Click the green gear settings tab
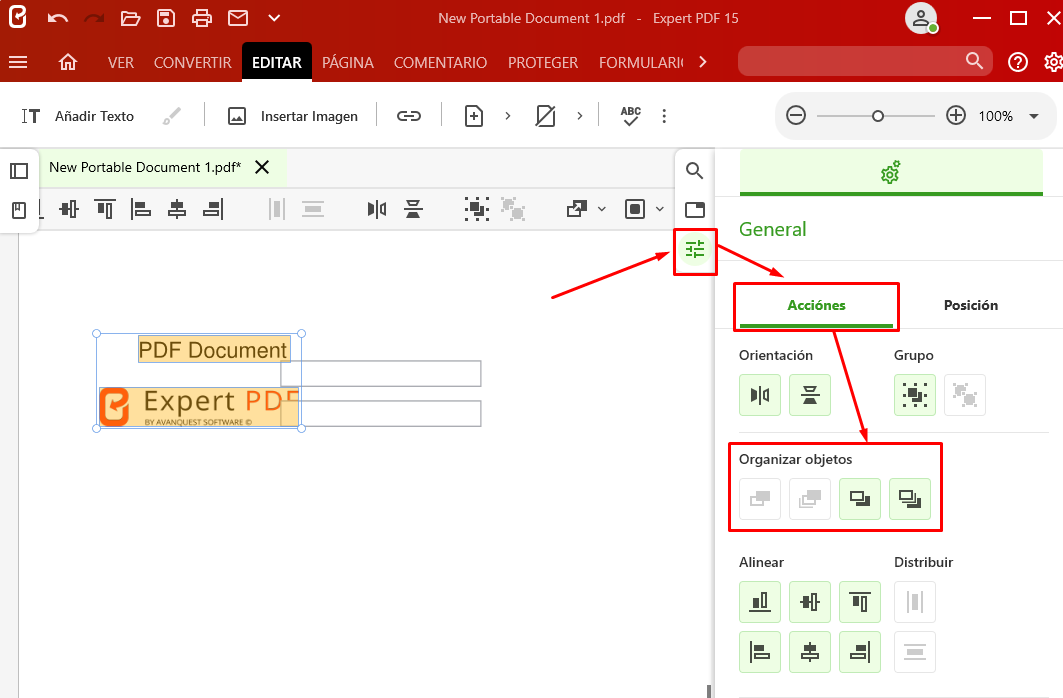The height and width of the screenshot is (698, 1063). 891,173
